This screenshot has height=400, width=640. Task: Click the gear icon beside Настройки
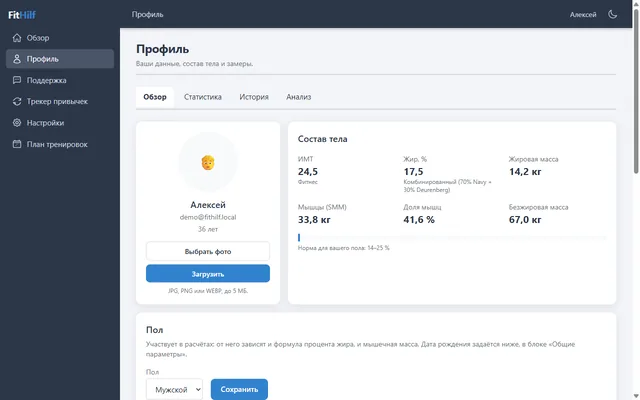(17, 122)
